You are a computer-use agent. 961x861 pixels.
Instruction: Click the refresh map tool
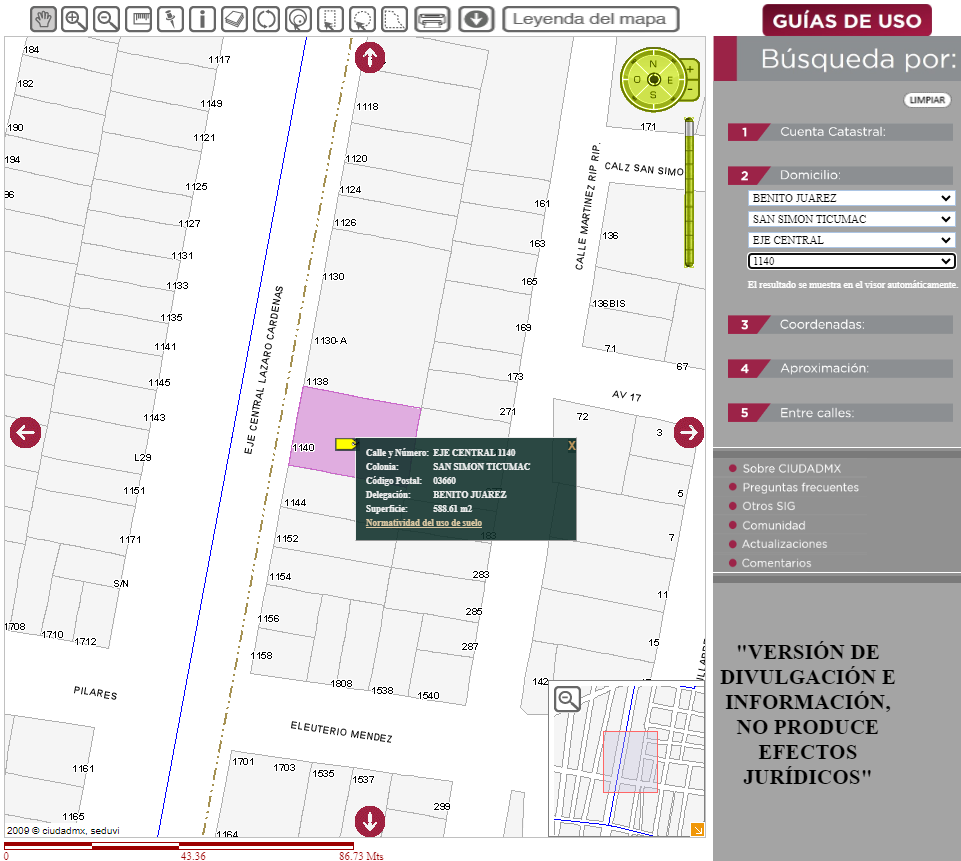pyautogui.click(x=266, y=20)
